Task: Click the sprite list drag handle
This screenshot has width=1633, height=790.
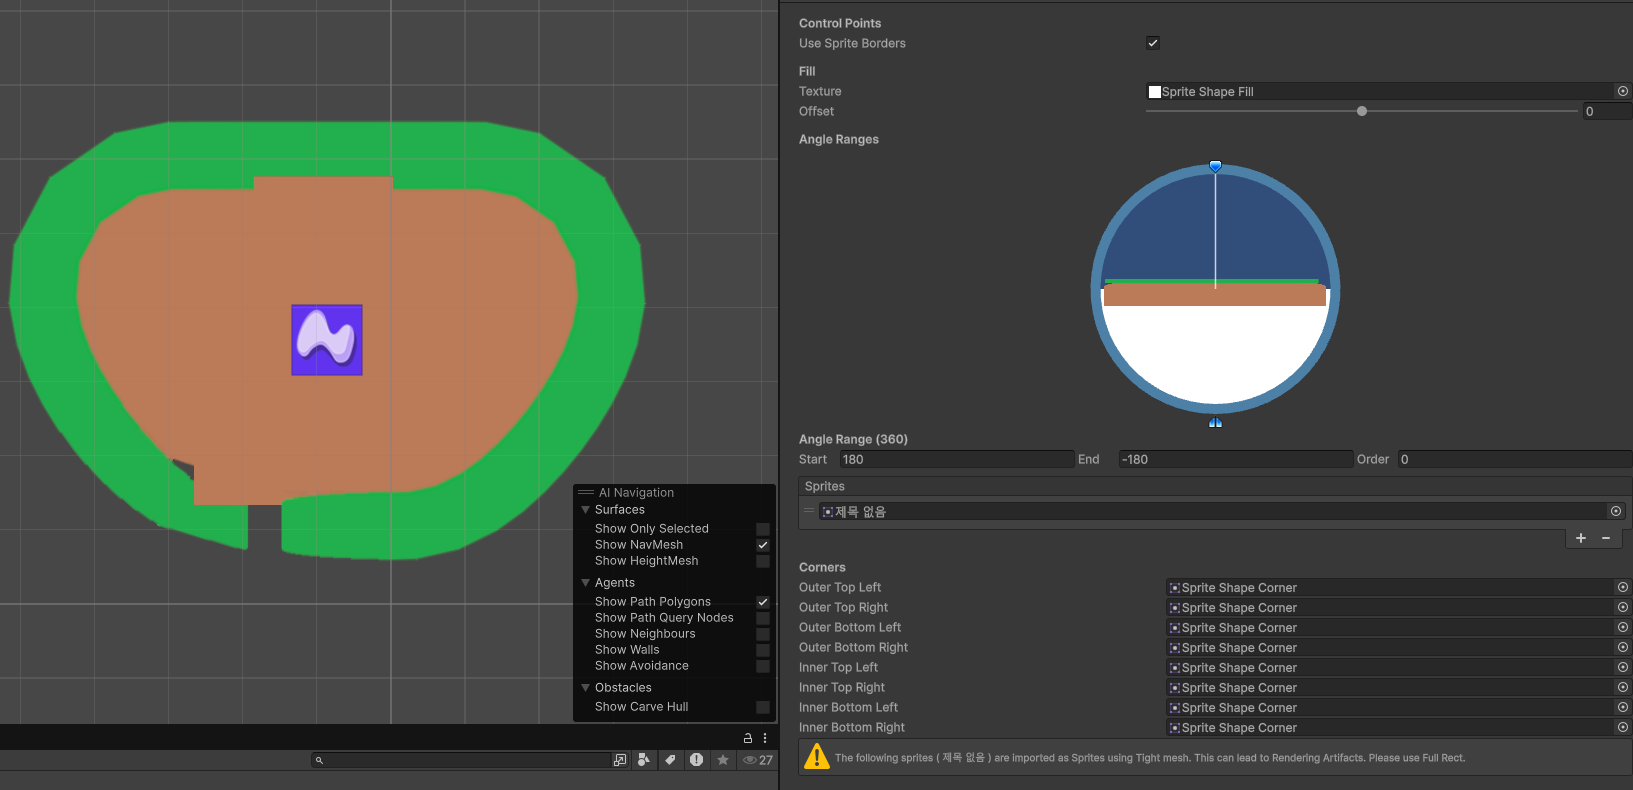Action: point(809,511)
